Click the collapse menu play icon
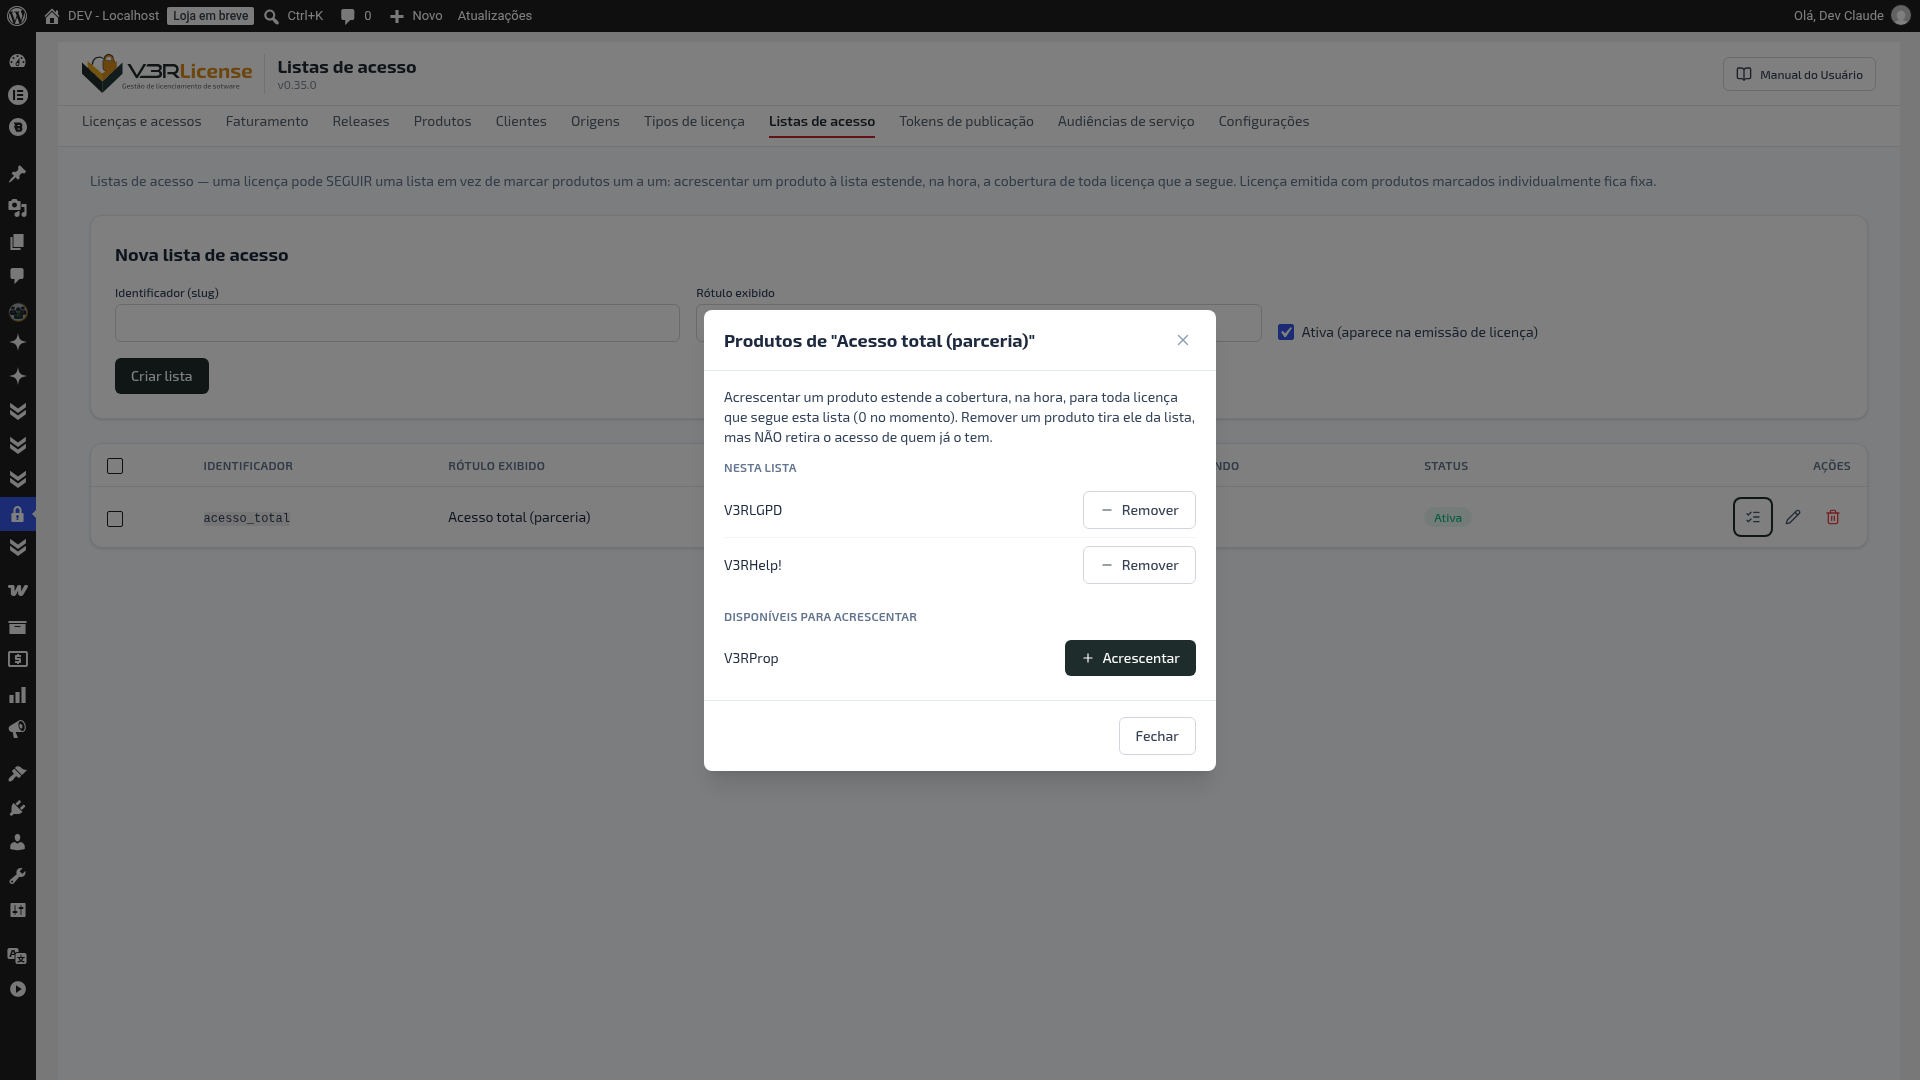The height and width of the screenshot is (1080, 1920). coord(17,989)
